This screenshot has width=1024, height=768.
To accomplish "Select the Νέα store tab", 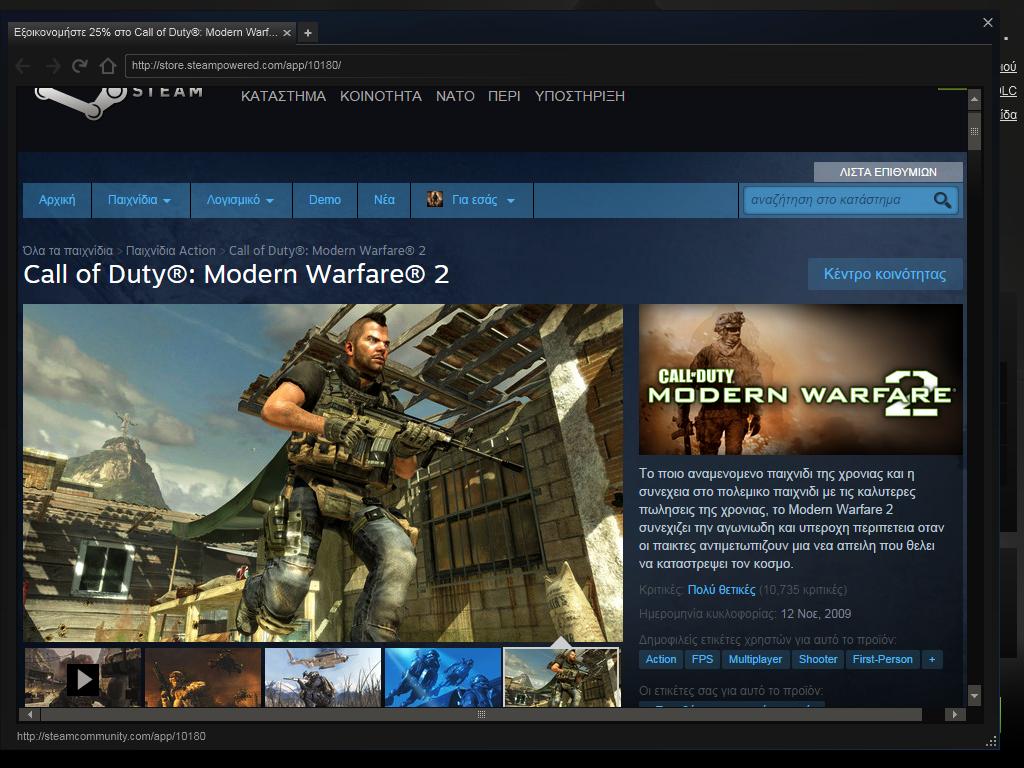I will click(384, 200).
